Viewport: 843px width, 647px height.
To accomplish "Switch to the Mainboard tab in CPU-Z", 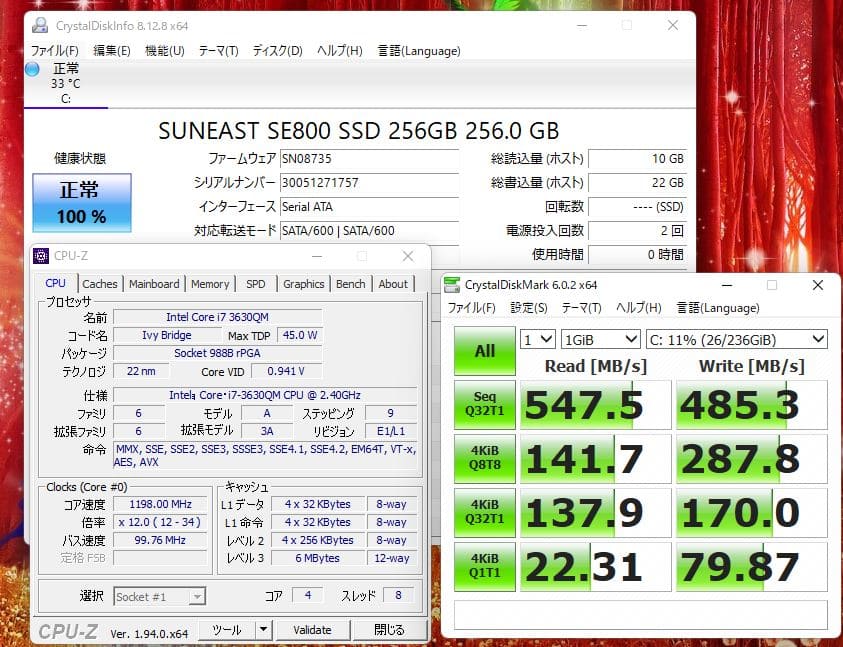I will pos(154,284).
